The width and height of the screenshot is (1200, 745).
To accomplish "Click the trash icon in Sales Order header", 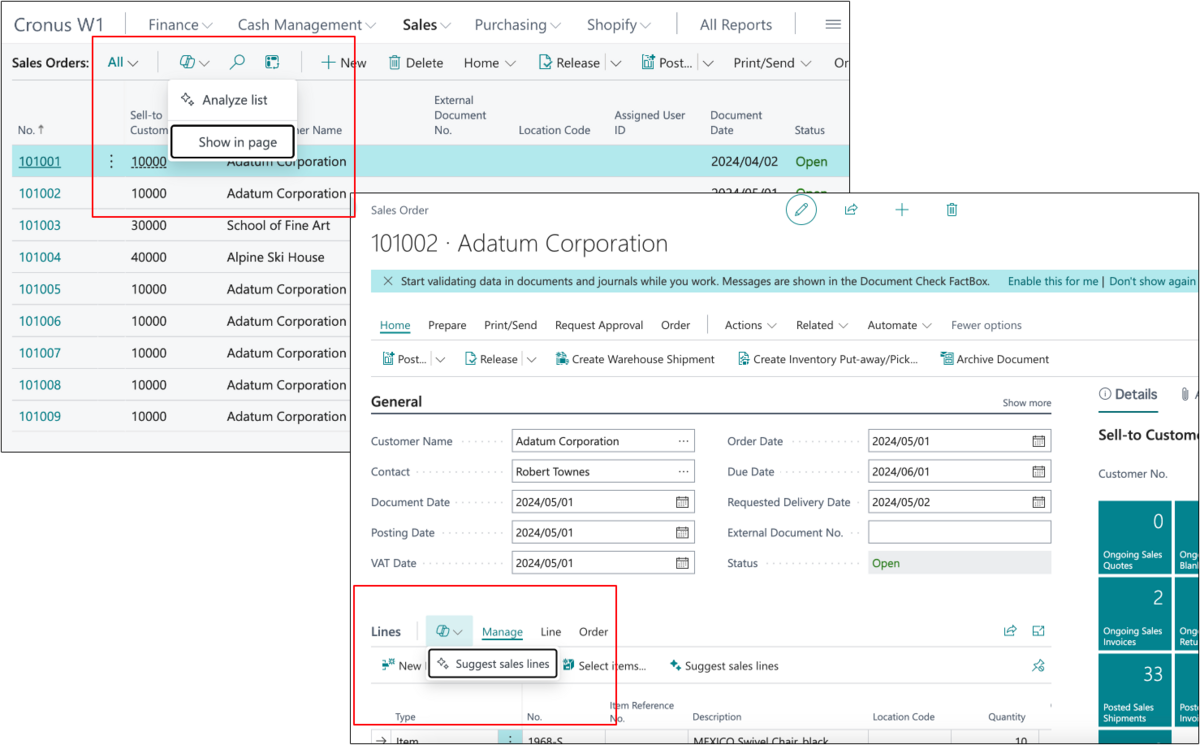I will [x=952, y=210].
